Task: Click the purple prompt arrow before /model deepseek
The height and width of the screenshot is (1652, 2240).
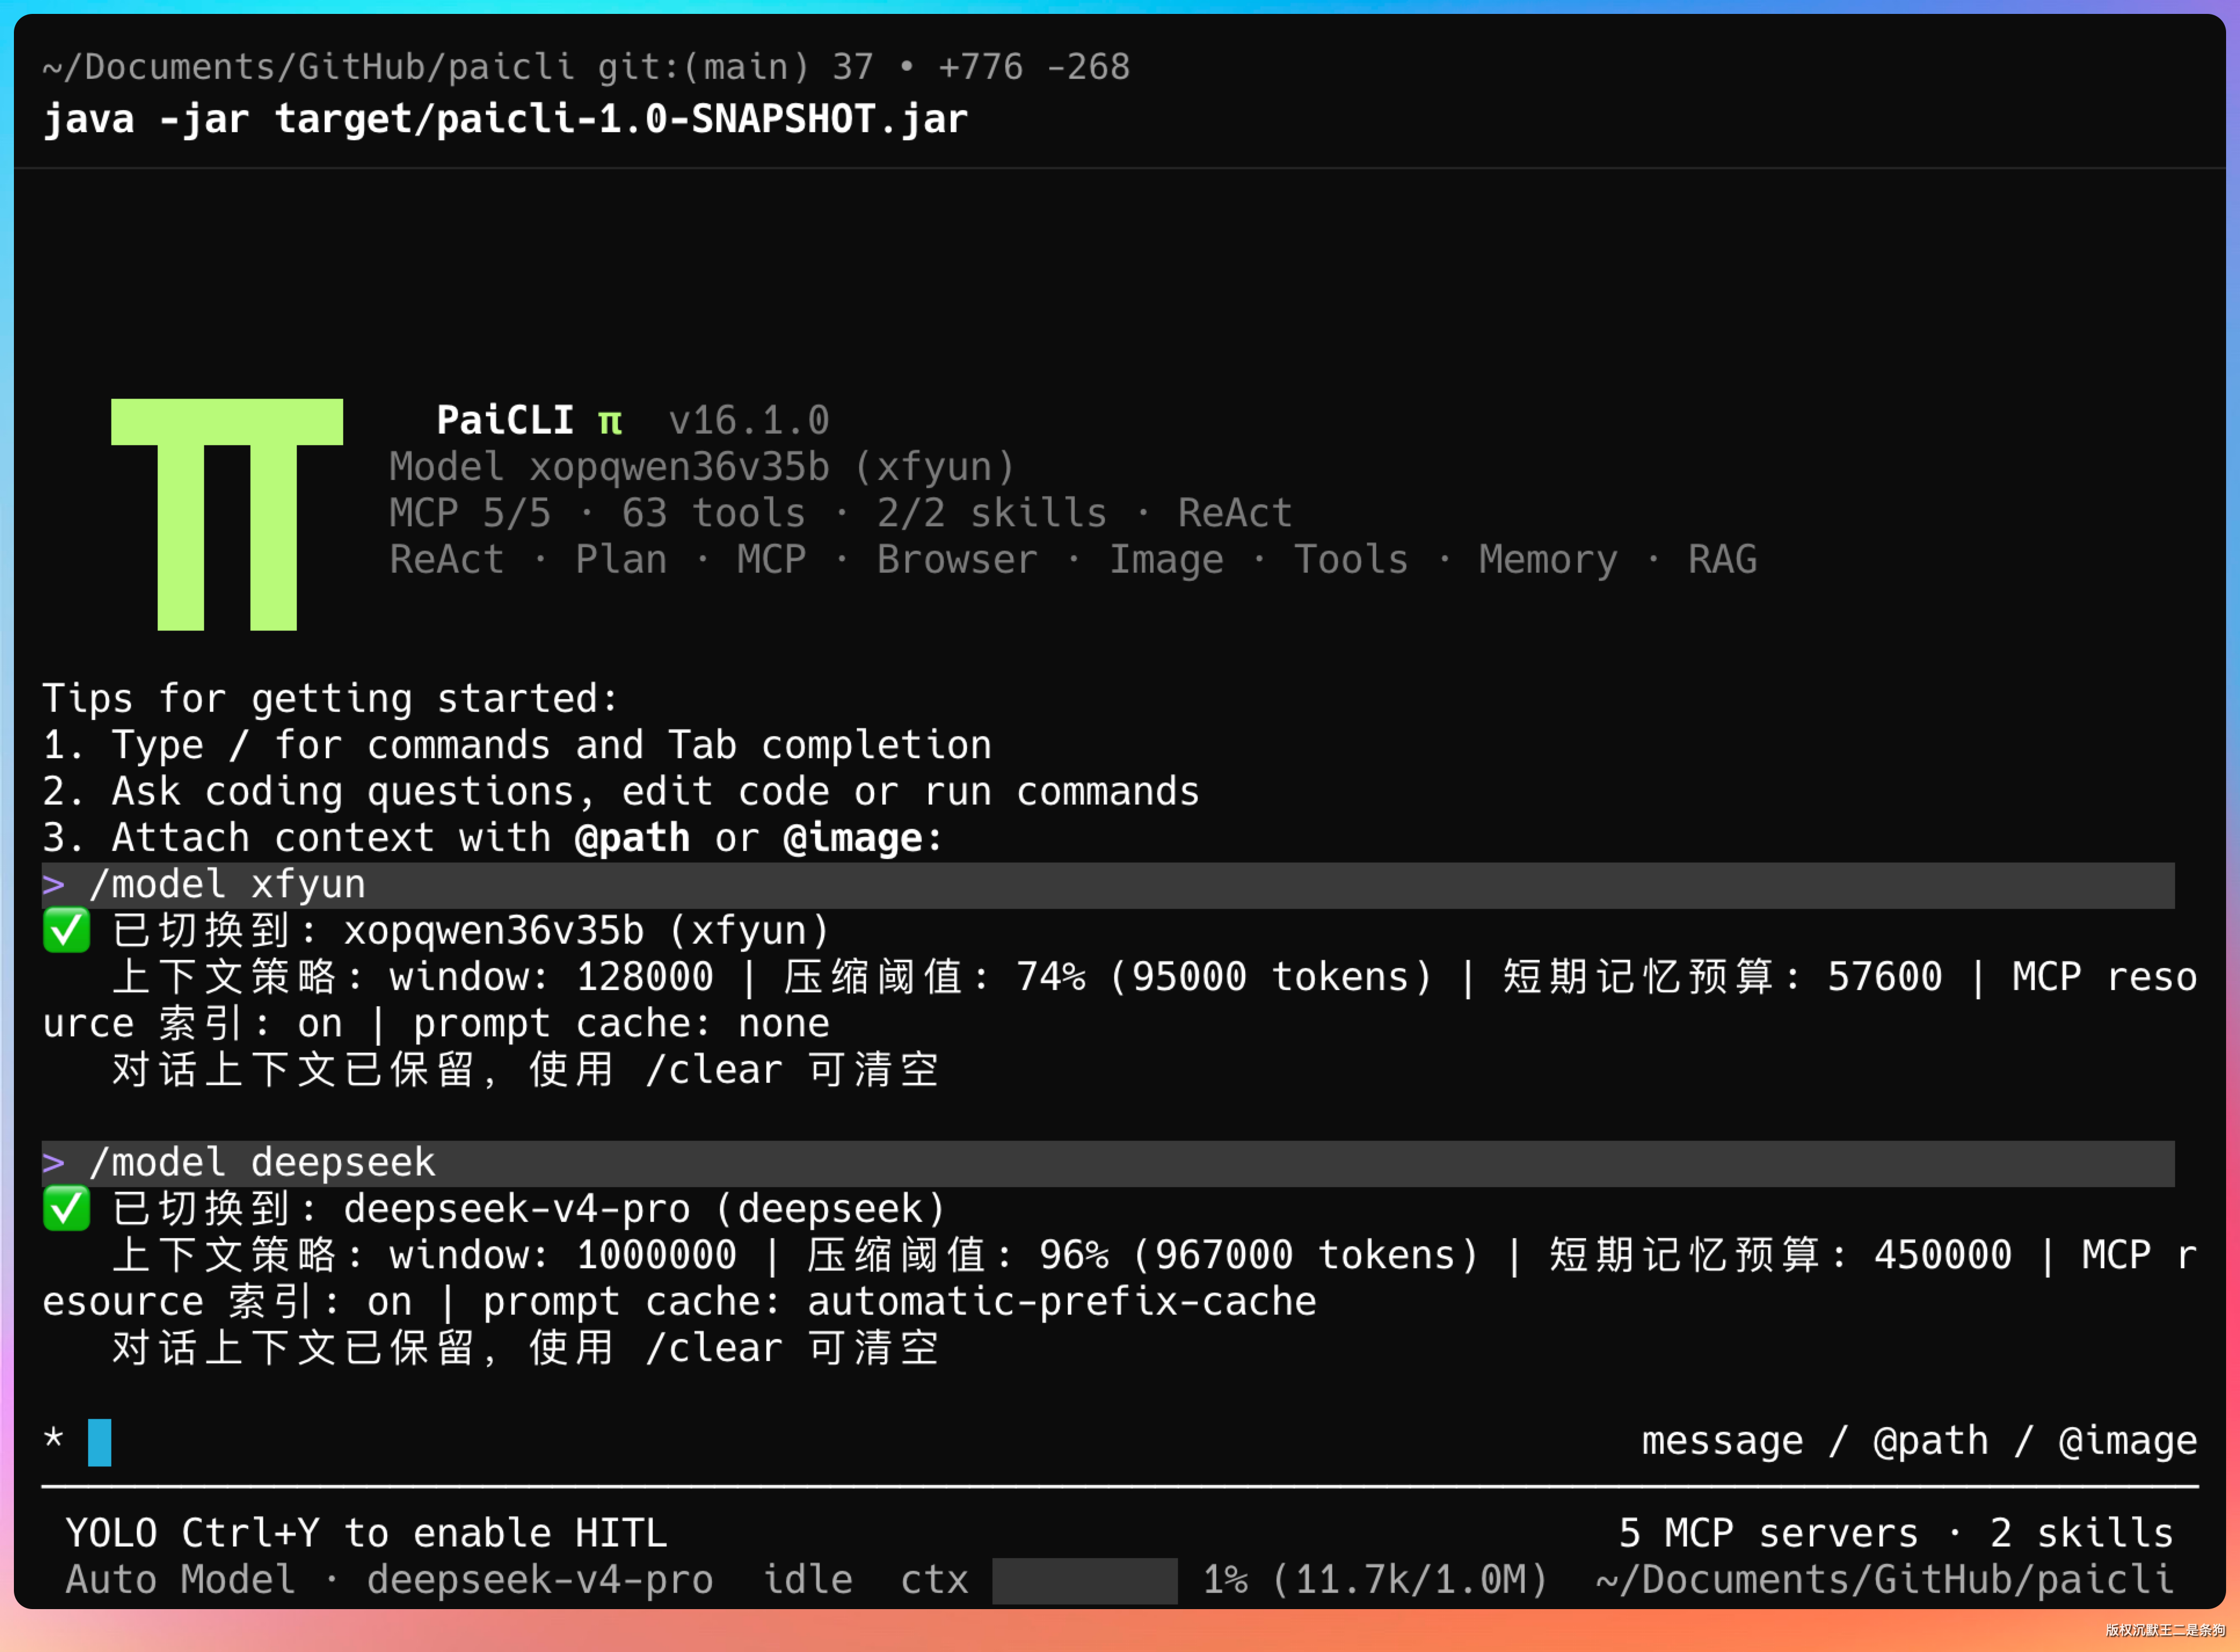Action: coord(54,1163)
